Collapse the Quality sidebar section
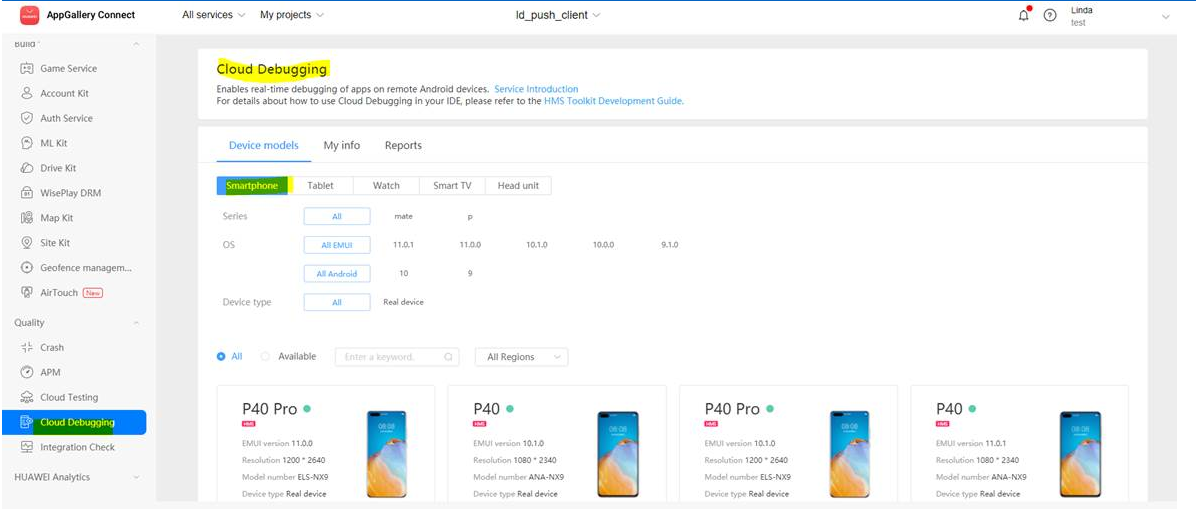This screenshot has height=523, width=1196. click(x=137, y=323)
